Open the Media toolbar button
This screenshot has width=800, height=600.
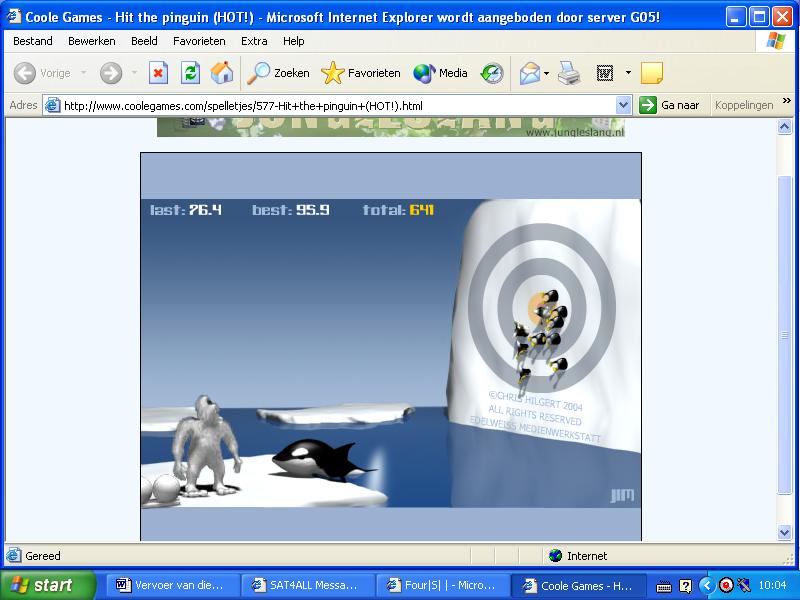[440, 73]
